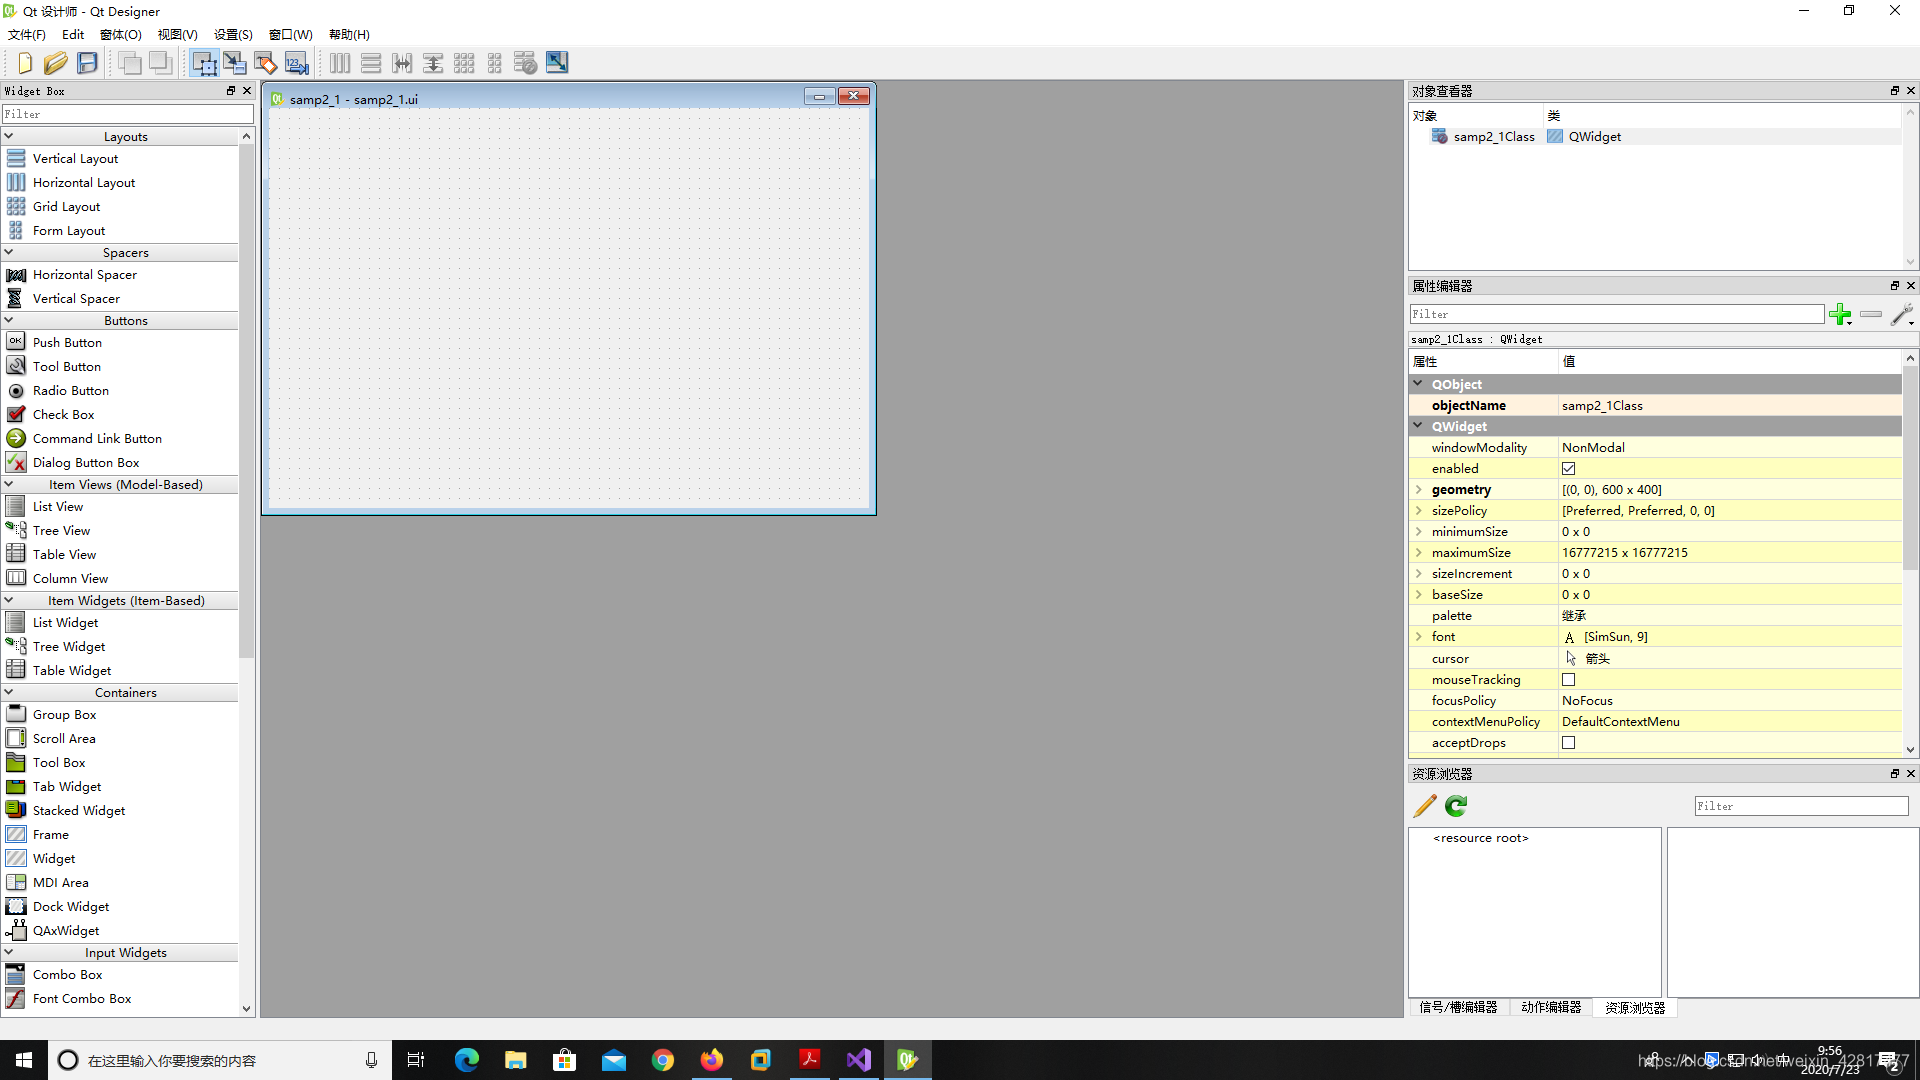Screen dimensions: 1920x1080
Task: Expand the geometry property row
Action: click(x=1418, y=490)
